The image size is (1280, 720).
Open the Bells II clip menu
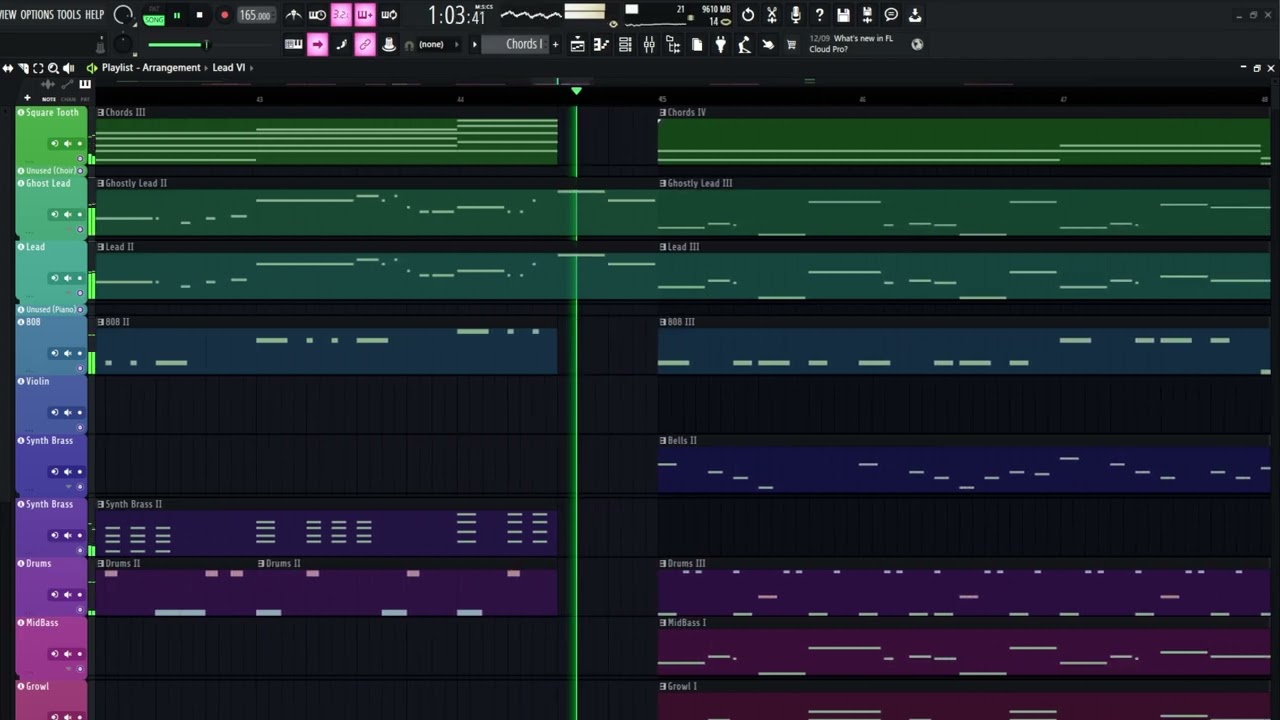point(663,440)
